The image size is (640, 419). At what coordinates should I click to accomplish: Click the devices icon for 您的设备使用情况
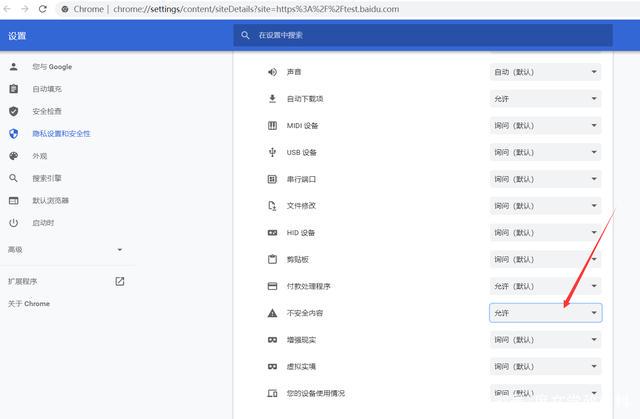click(272, 393)
